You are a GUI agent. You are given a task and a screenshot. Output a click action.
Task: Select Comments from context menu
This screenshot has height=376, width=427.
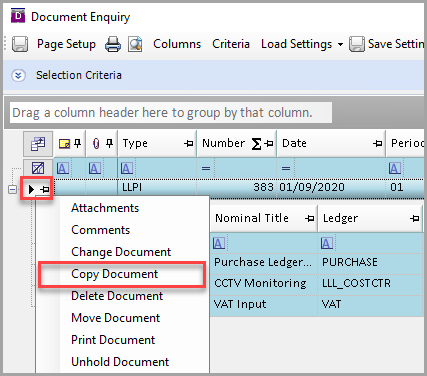101,230
